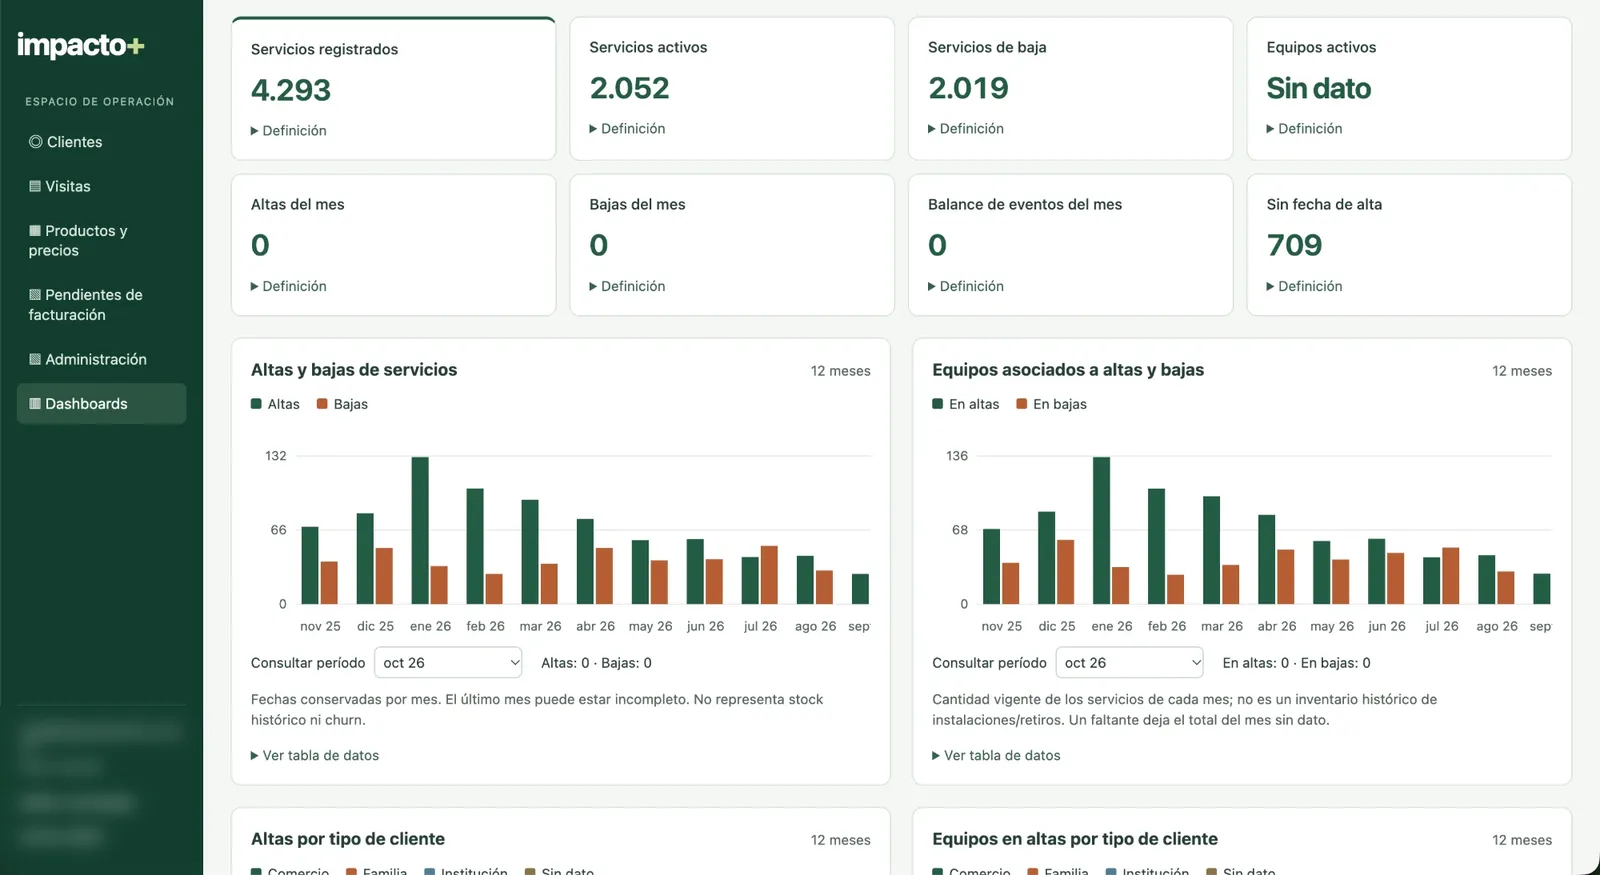Viewport: 1600px width, 875px height.
Task: Click the 2.052 Servicios activos value
Action: click(x=629, y=88)
